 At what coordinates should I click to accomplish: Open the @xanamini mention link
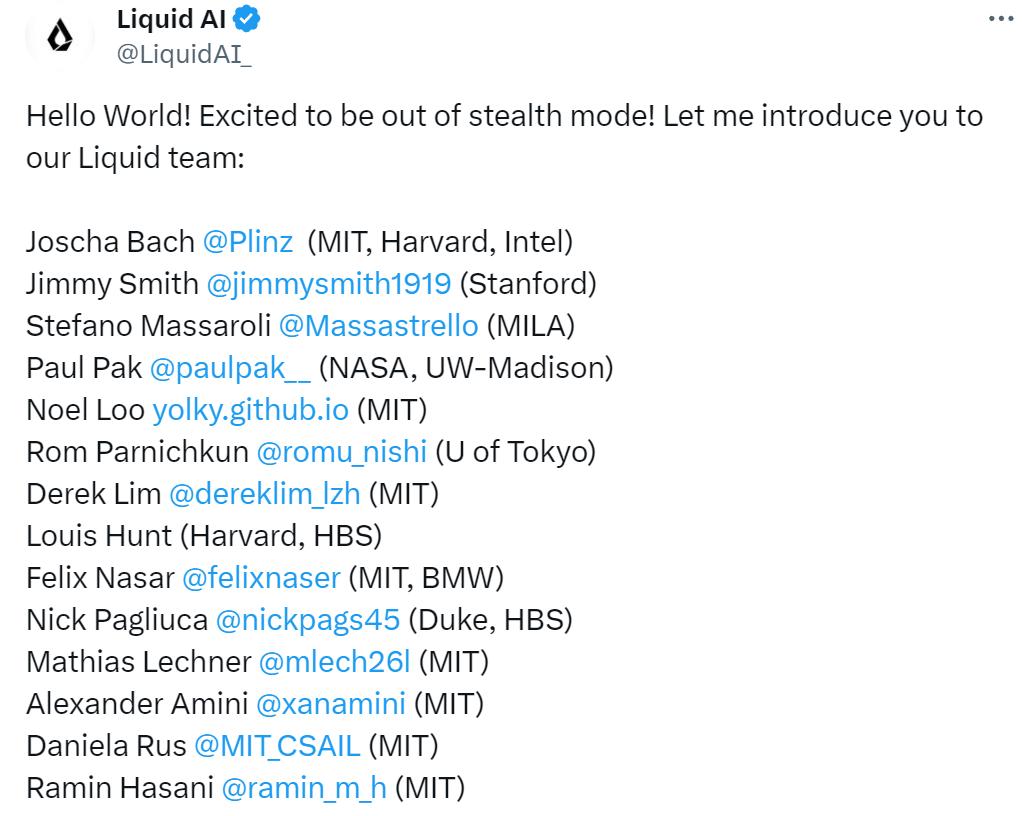330,704
